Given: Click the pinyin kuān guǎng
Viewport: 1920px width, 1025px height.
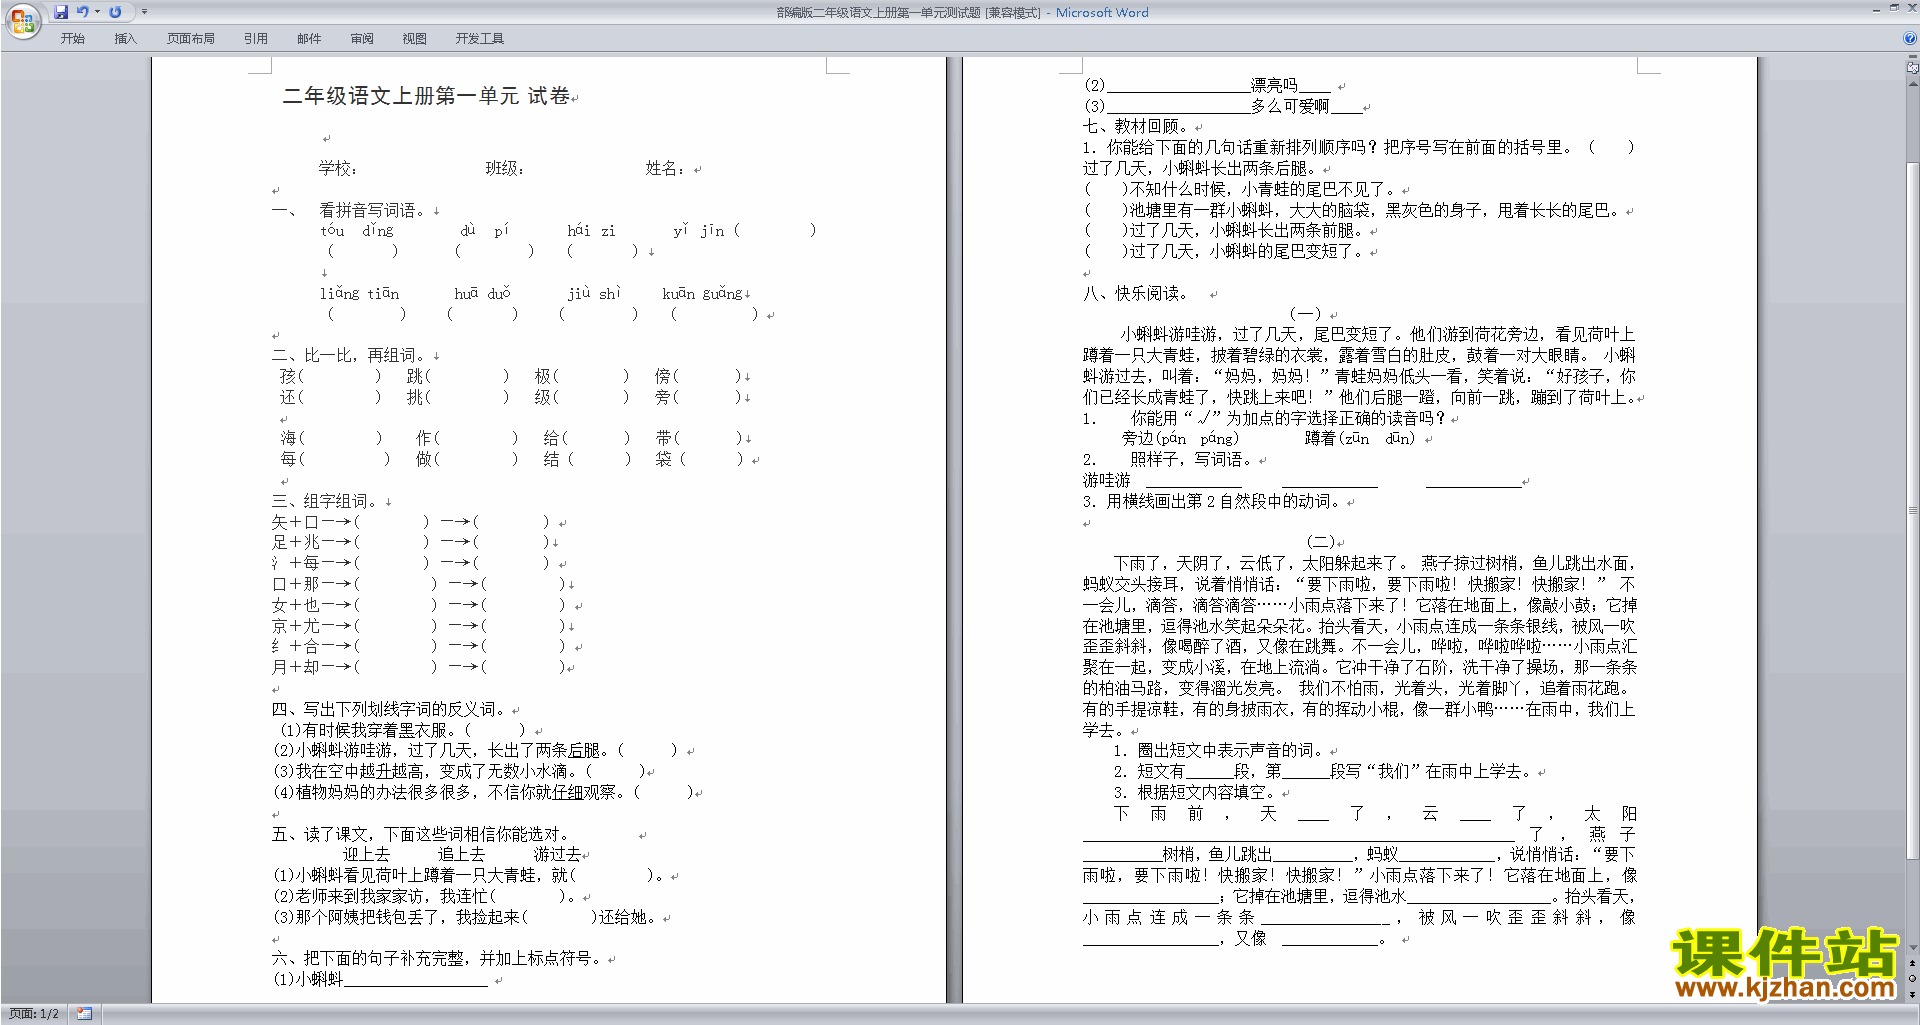Looking at the screenshot, I should coord(702,293).
